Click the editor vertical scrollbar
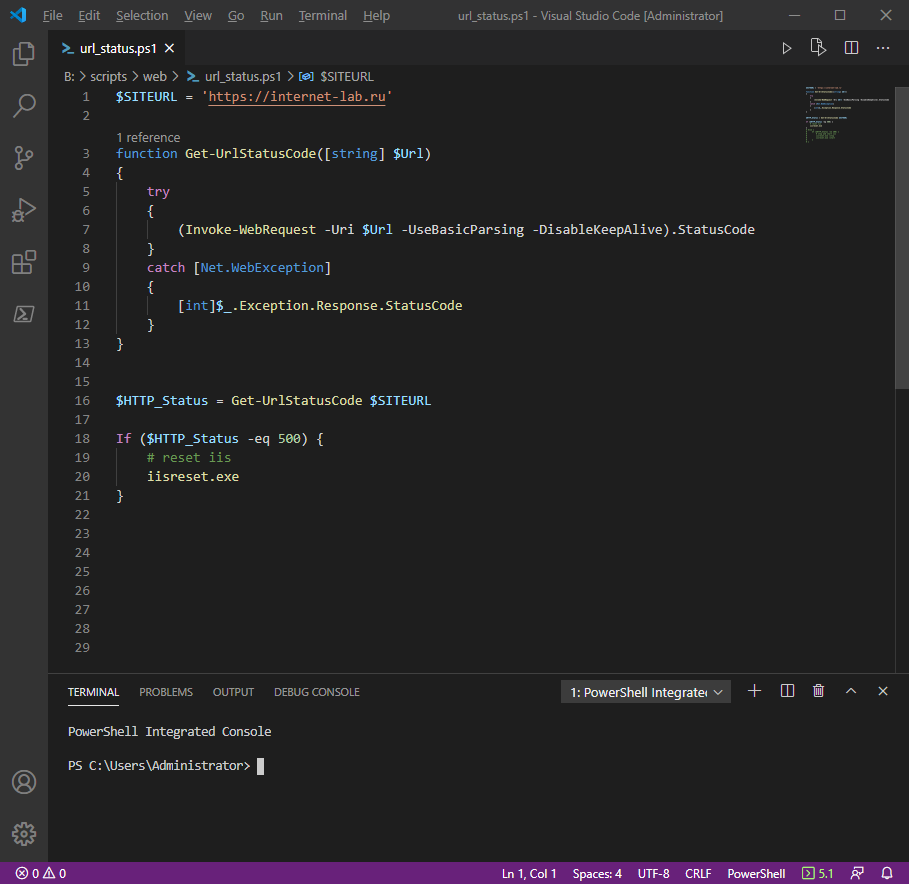The width and height of the screenshot is (909, 884). (901, 238)
